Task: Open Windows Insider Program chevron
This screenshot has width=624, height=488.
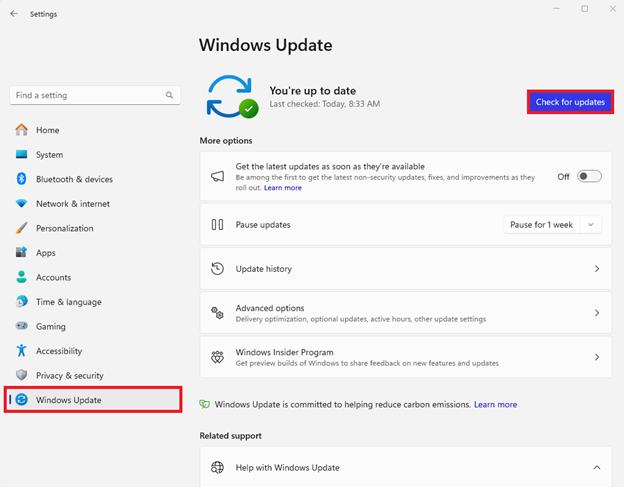Action: [597, 357]
